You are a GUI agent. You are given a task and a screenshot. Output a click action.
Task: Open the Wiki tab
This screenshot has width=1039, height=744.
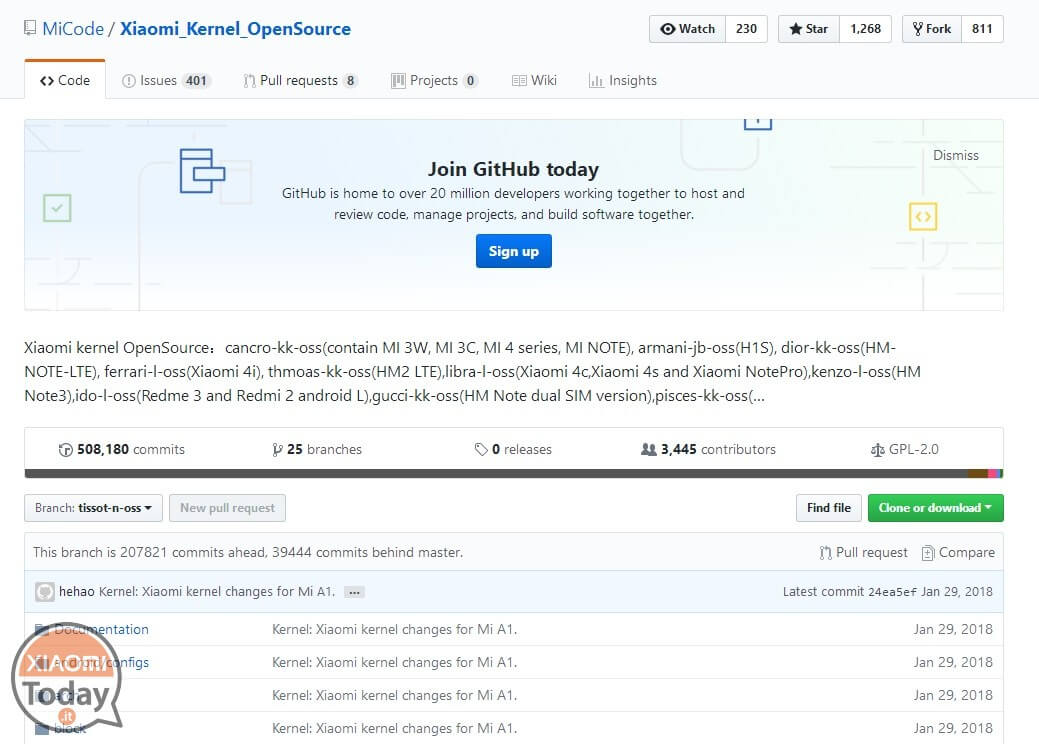(x=534, y=81)
